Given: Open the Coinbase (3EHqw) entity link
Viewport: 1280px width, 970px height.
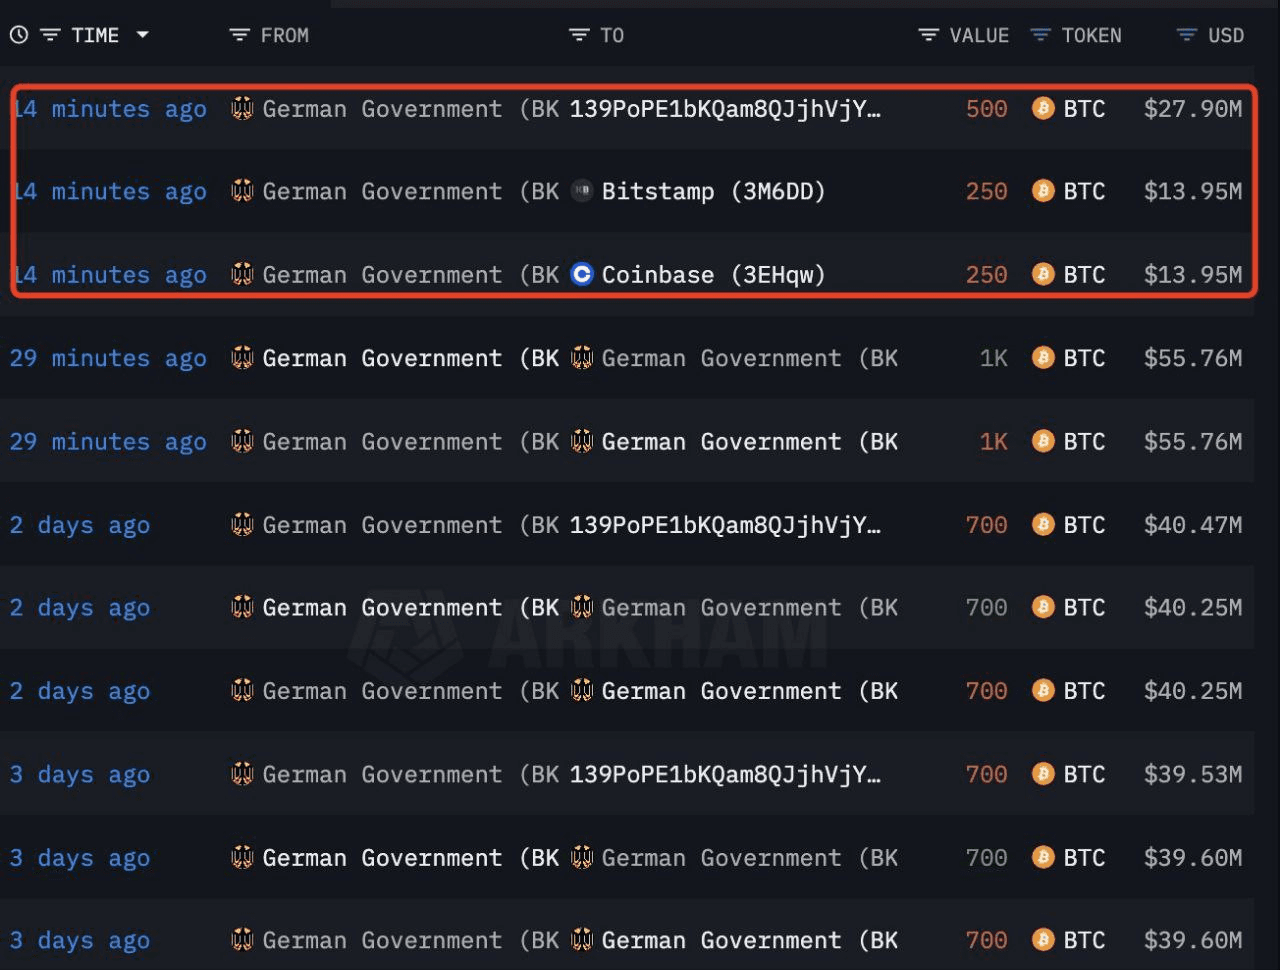Looking at the screenshot, I should 713,274.
